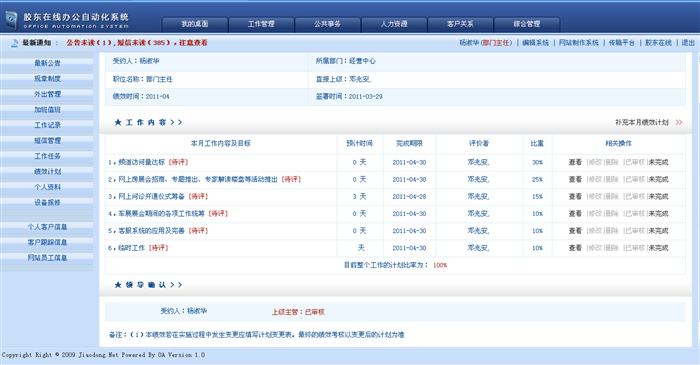Switch to the 公共事务 tab

click(327, 24)
